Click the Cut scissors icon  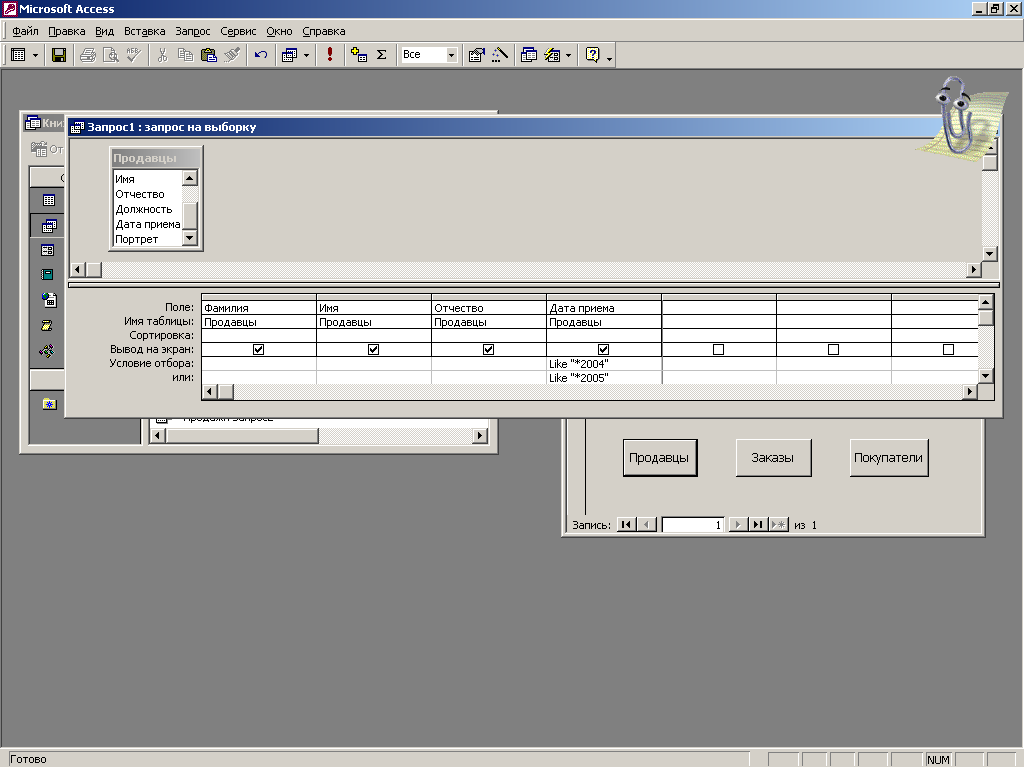click(x=162, y=55)
